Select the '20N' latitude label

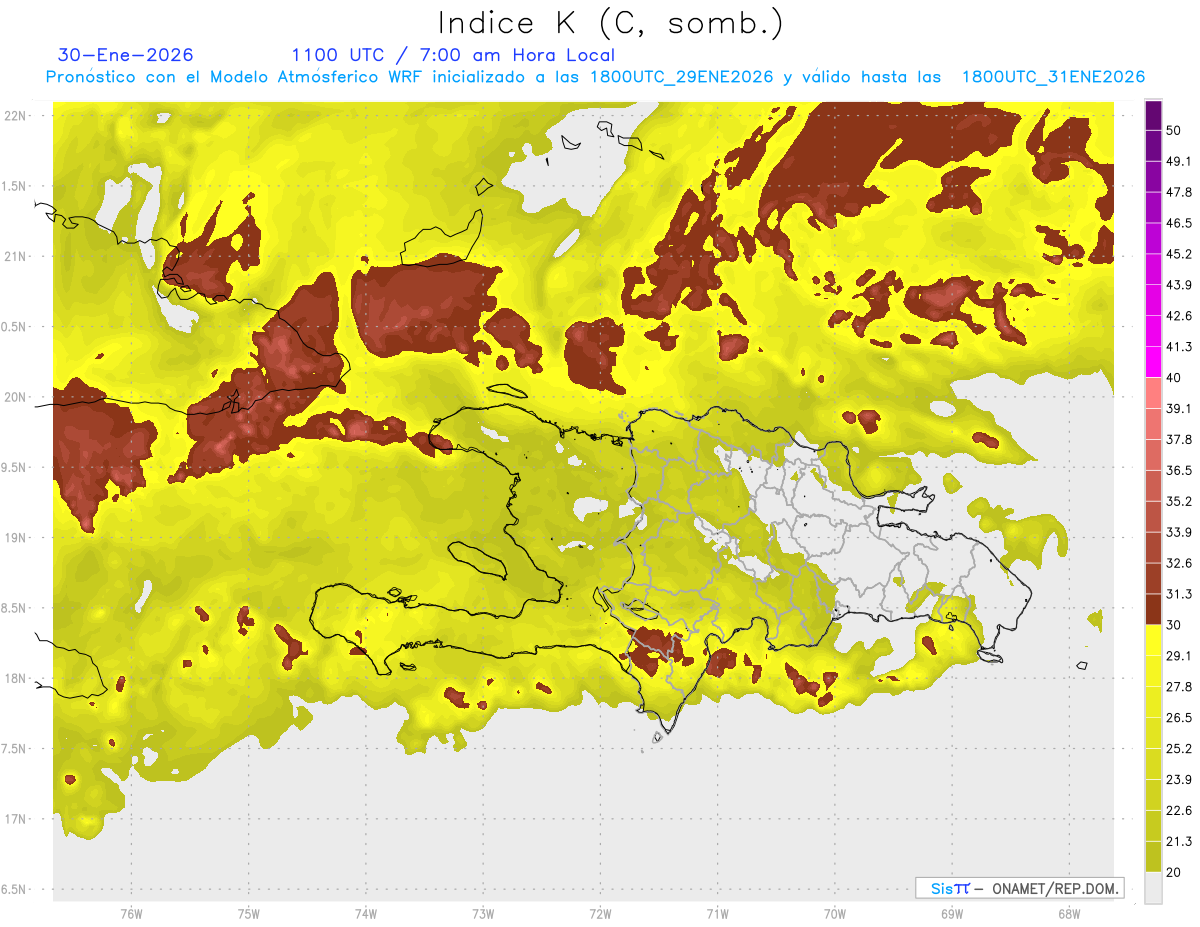17,397
